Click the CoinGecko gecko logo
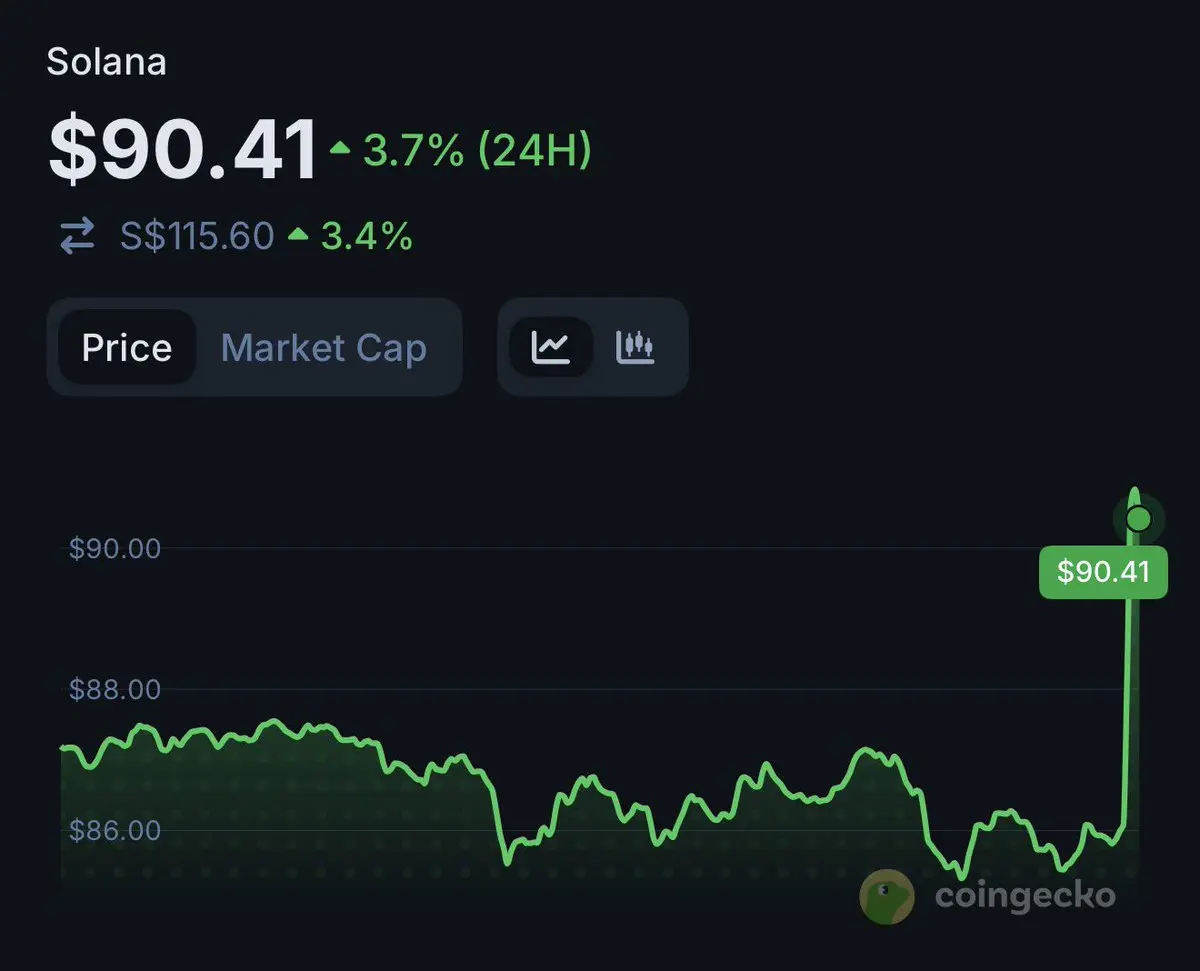Viewport: 1200px width, 971px height. 886,895
